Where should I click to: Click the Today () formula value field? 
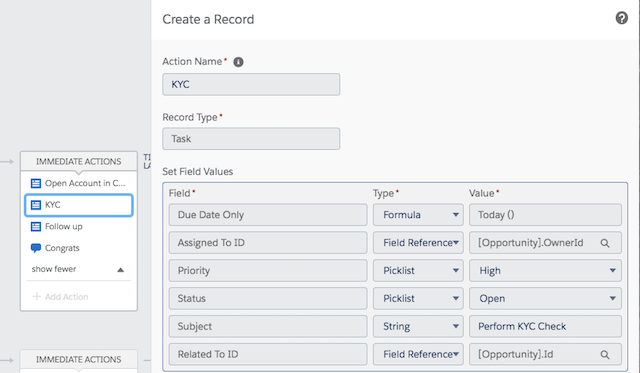click(x=545, y=215)
